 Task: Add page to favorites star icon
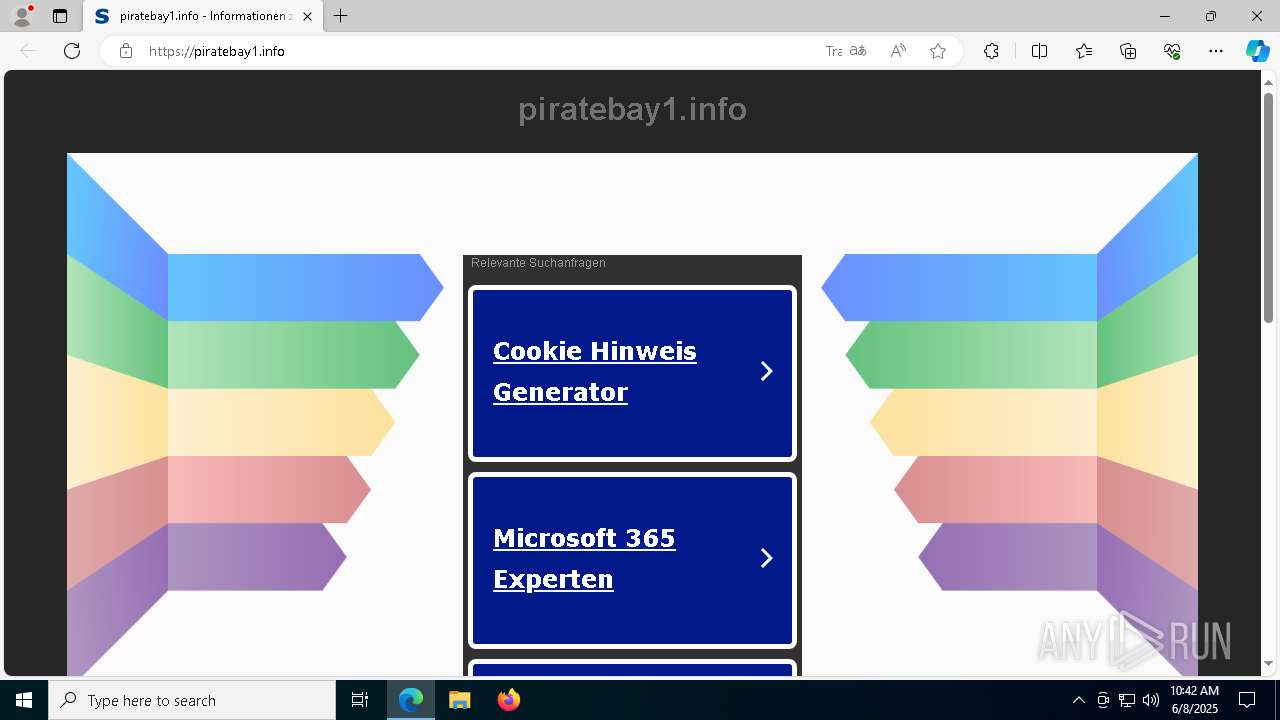[938, 51]
